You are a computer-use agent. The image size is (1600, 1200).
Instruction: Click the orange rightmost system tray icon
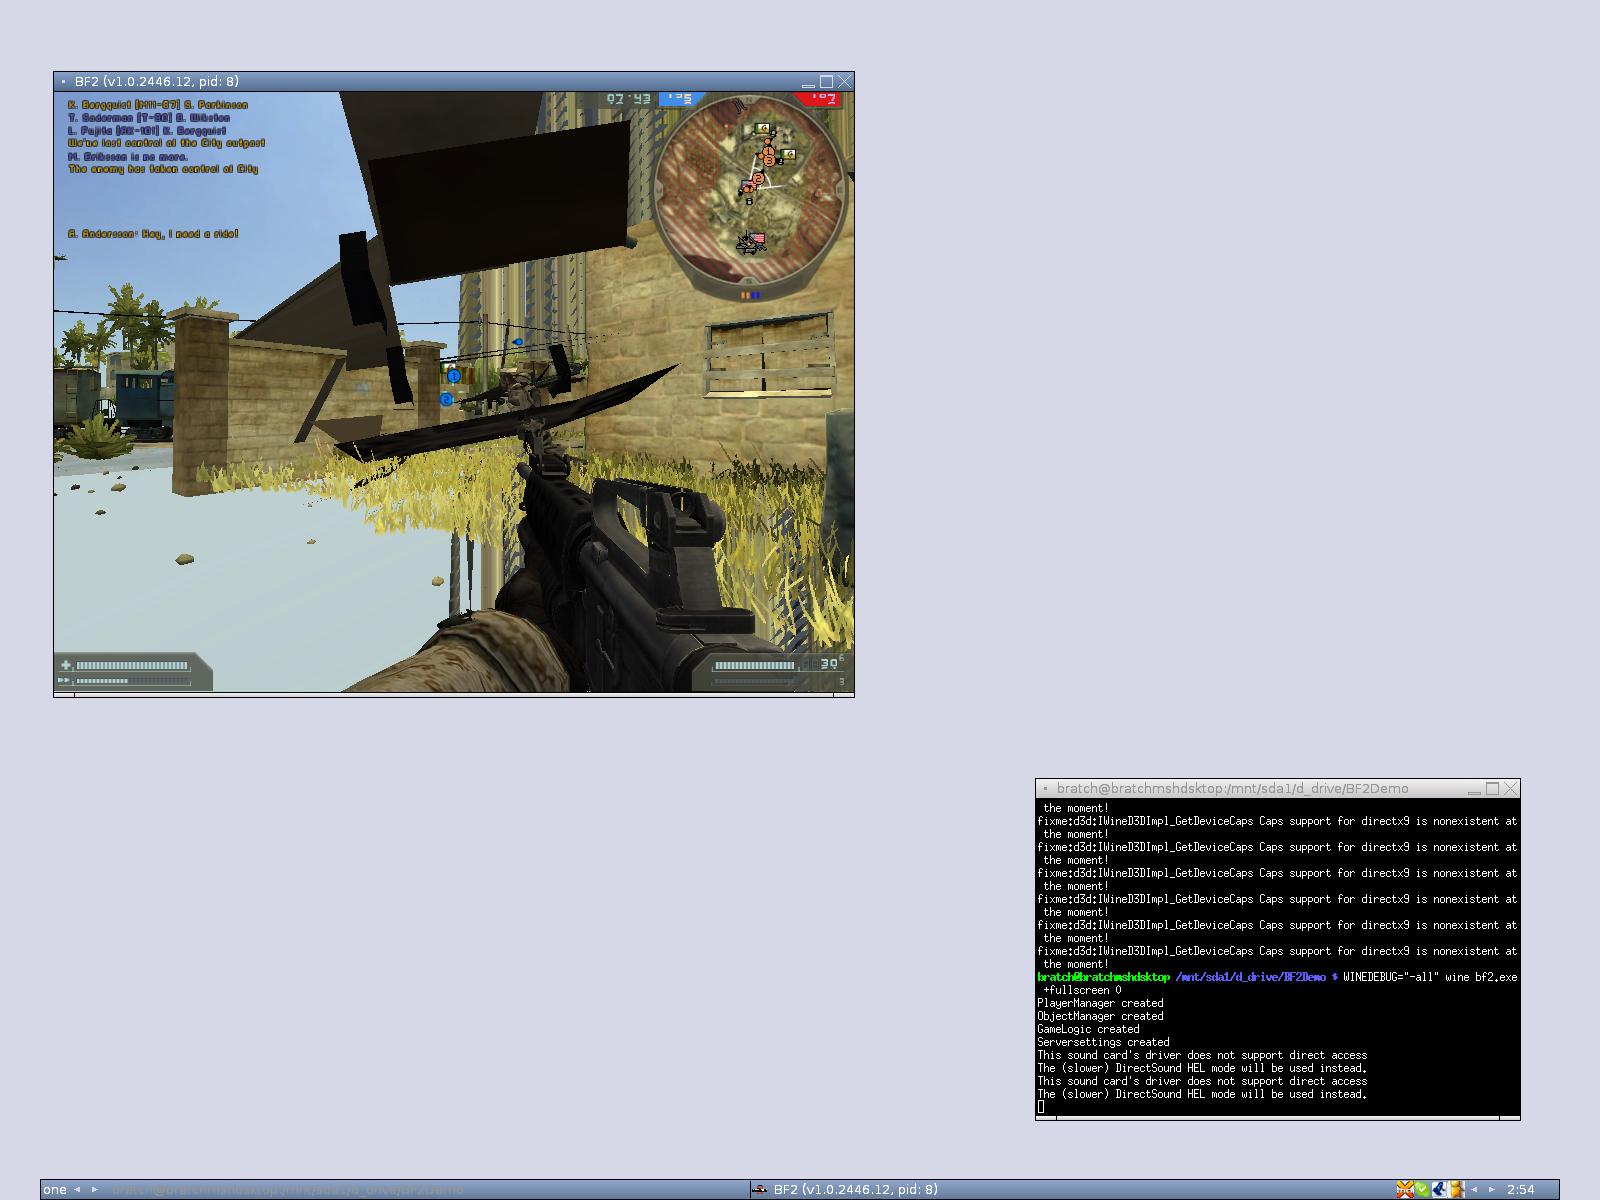1457,1189
